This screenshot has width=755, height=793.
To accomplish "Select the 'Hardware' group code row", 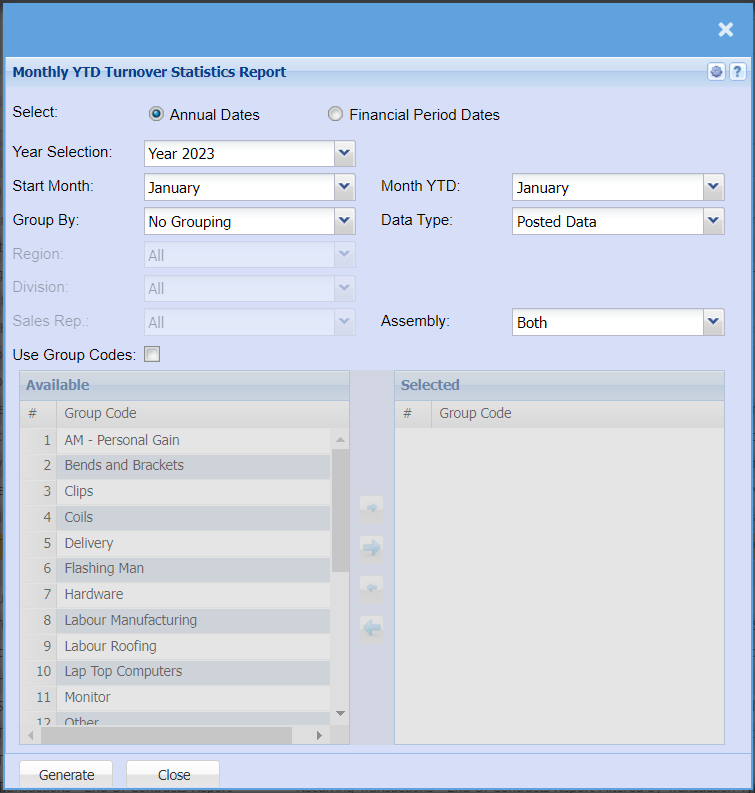I will pyautogui.click(x=175, y=595).
